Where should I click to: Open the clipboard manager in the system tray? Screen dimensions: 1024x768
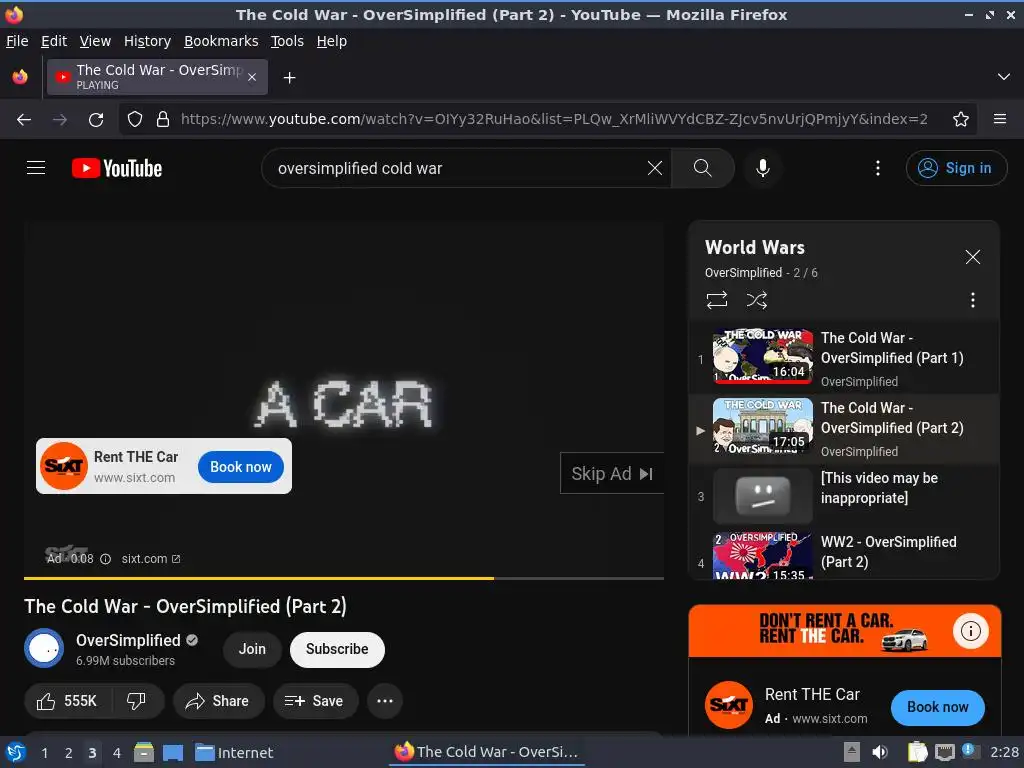pos(917,752)
